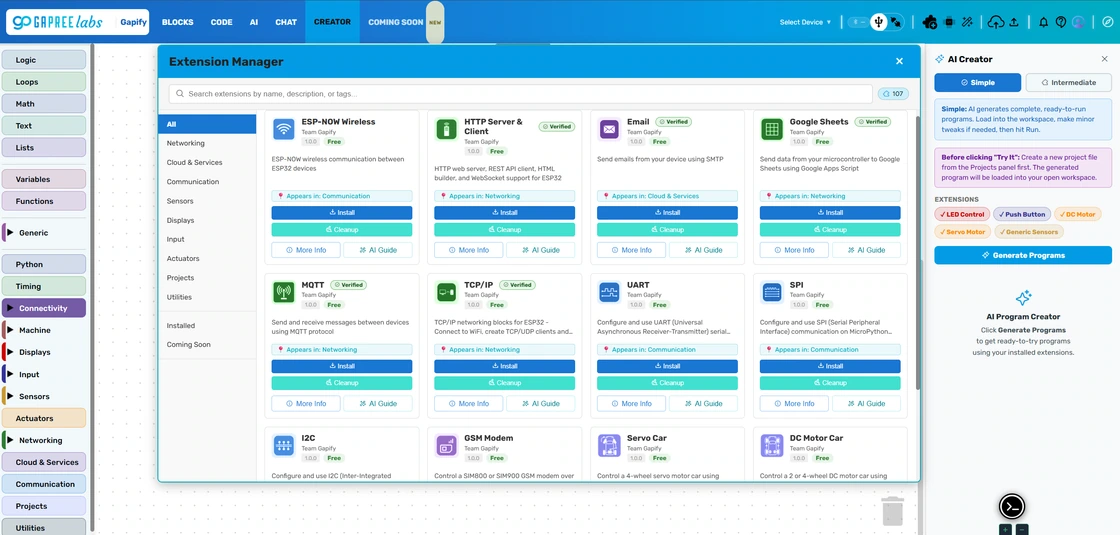Click the I2C extension icon

pos(284,445)
